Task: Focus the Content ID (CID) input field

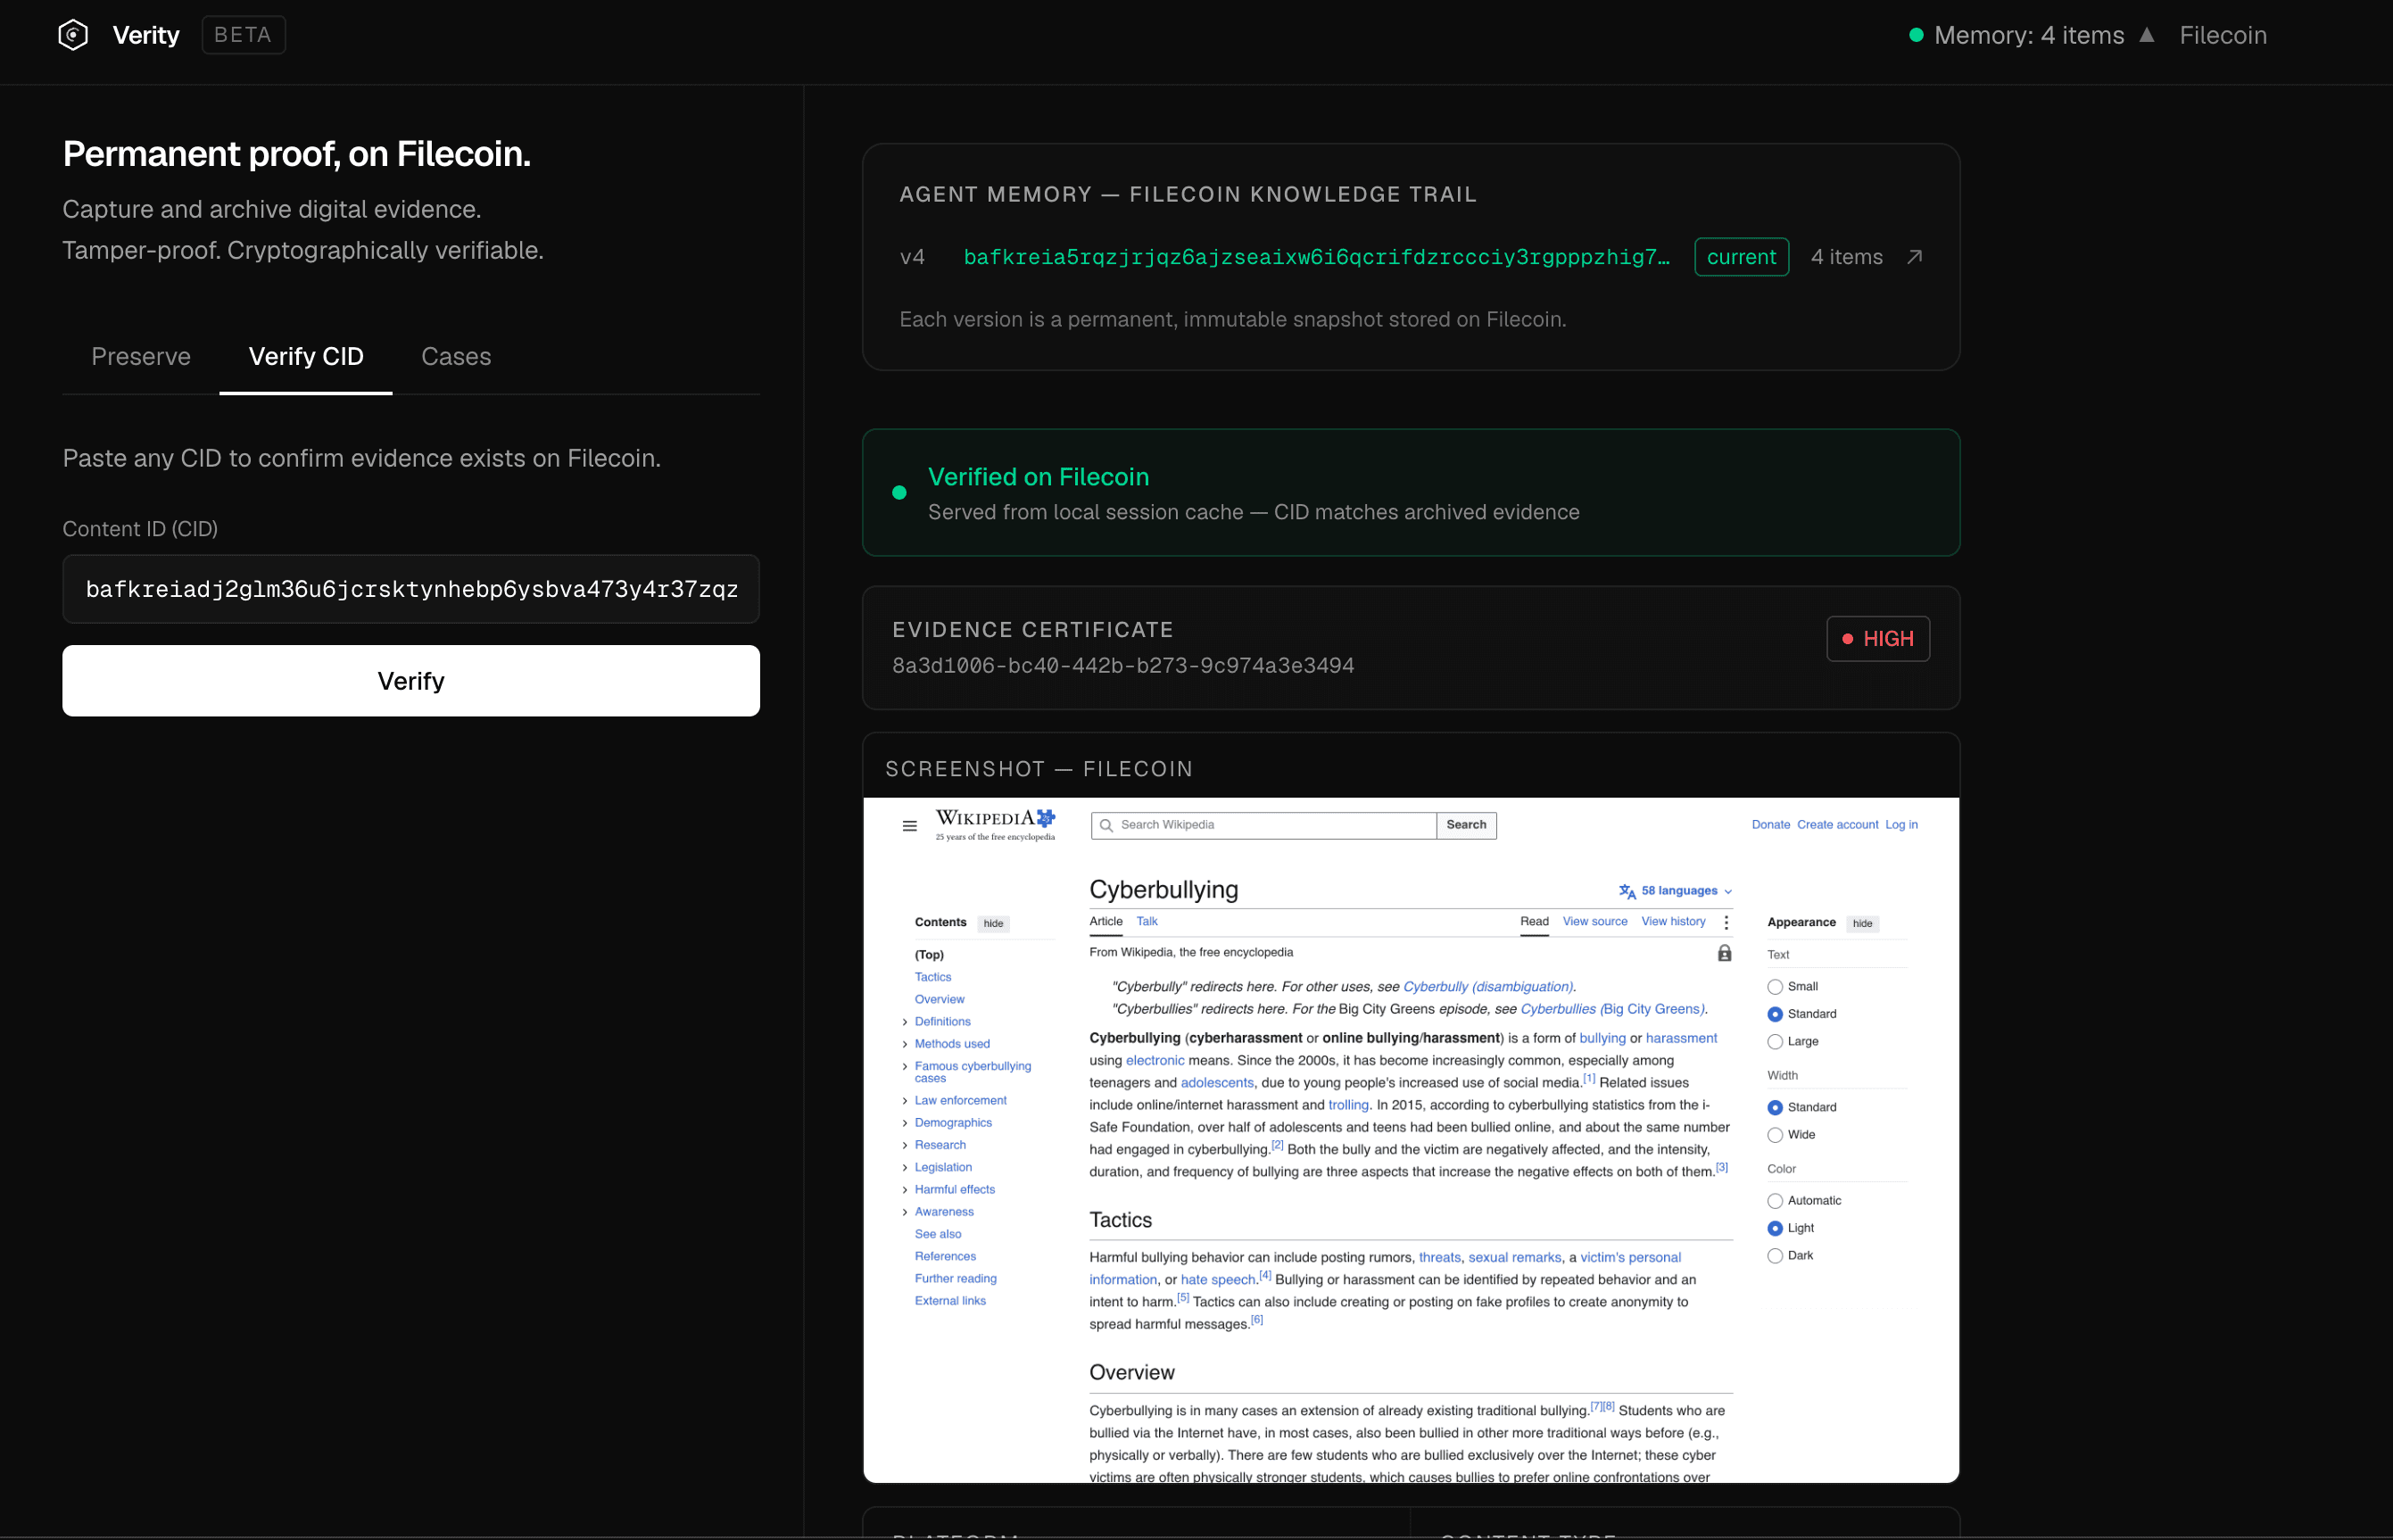Action: 411,589
